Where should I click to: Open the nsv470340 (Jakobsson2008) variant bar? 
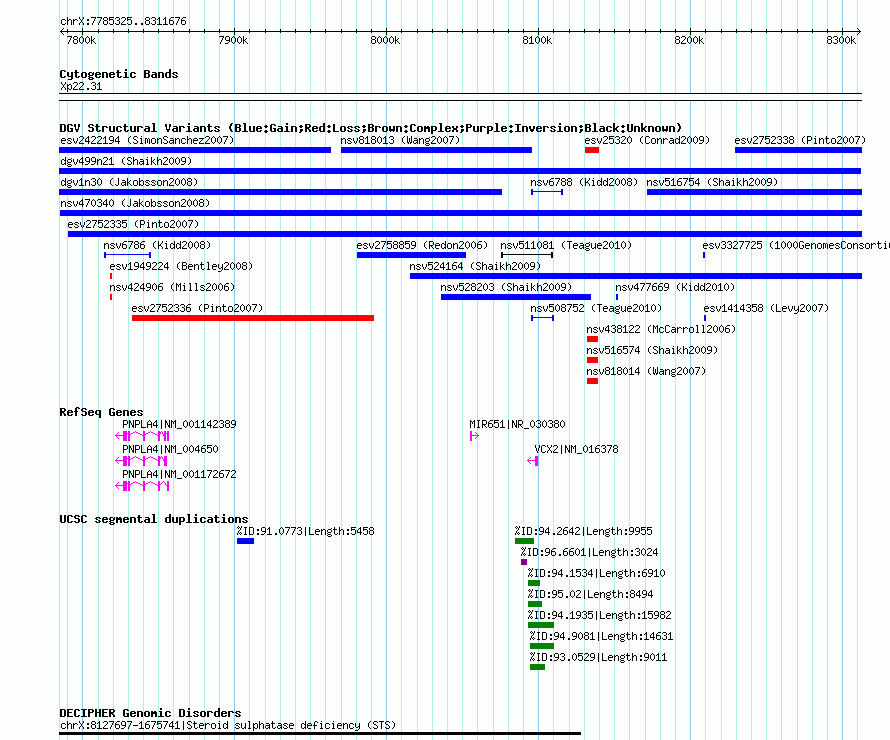click(460, 213)
